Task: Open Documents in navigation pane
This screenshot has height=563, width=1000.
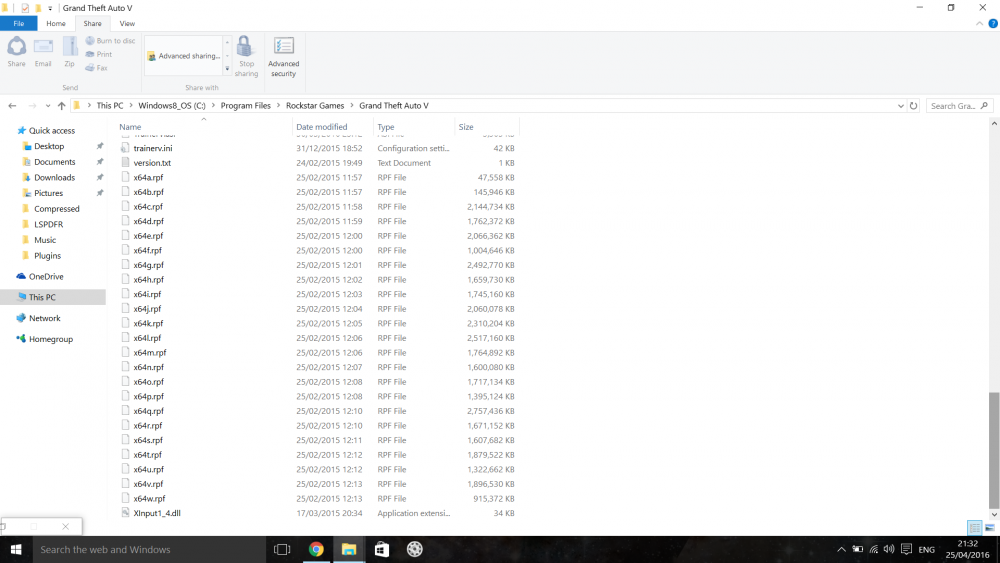Action: coord(54,162)
